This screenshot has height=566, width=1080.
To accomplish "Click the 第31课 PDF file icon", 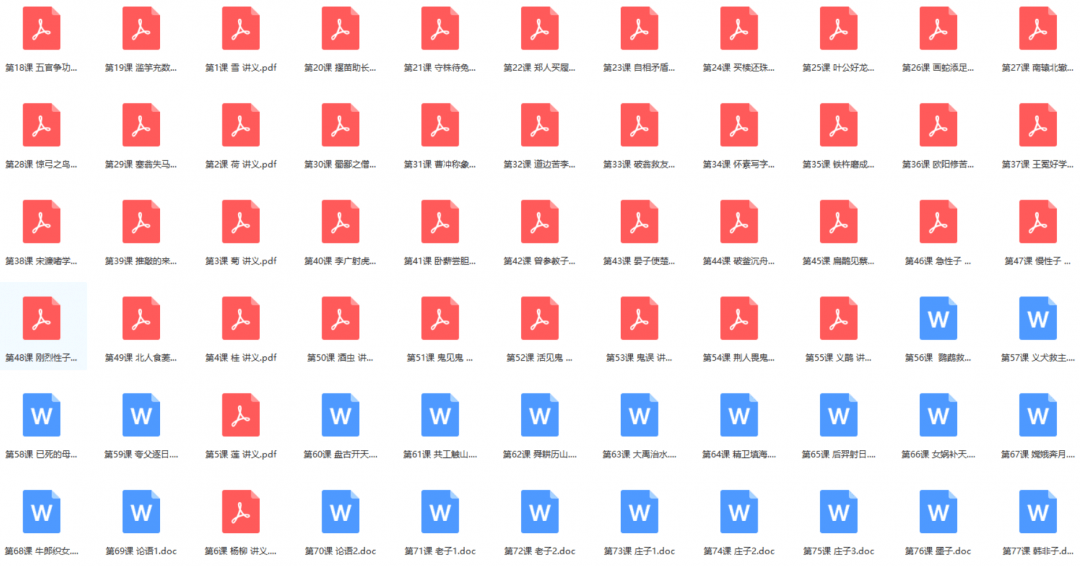I will click(440, 125).
